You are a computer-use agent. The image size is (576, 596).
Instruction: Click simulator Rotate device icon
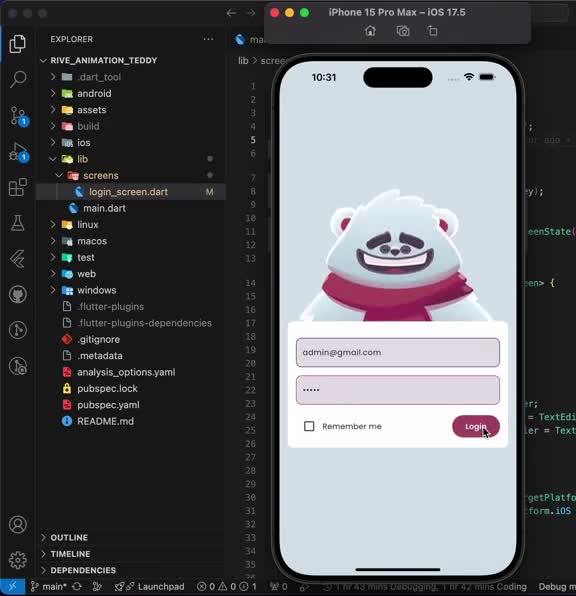432,31
